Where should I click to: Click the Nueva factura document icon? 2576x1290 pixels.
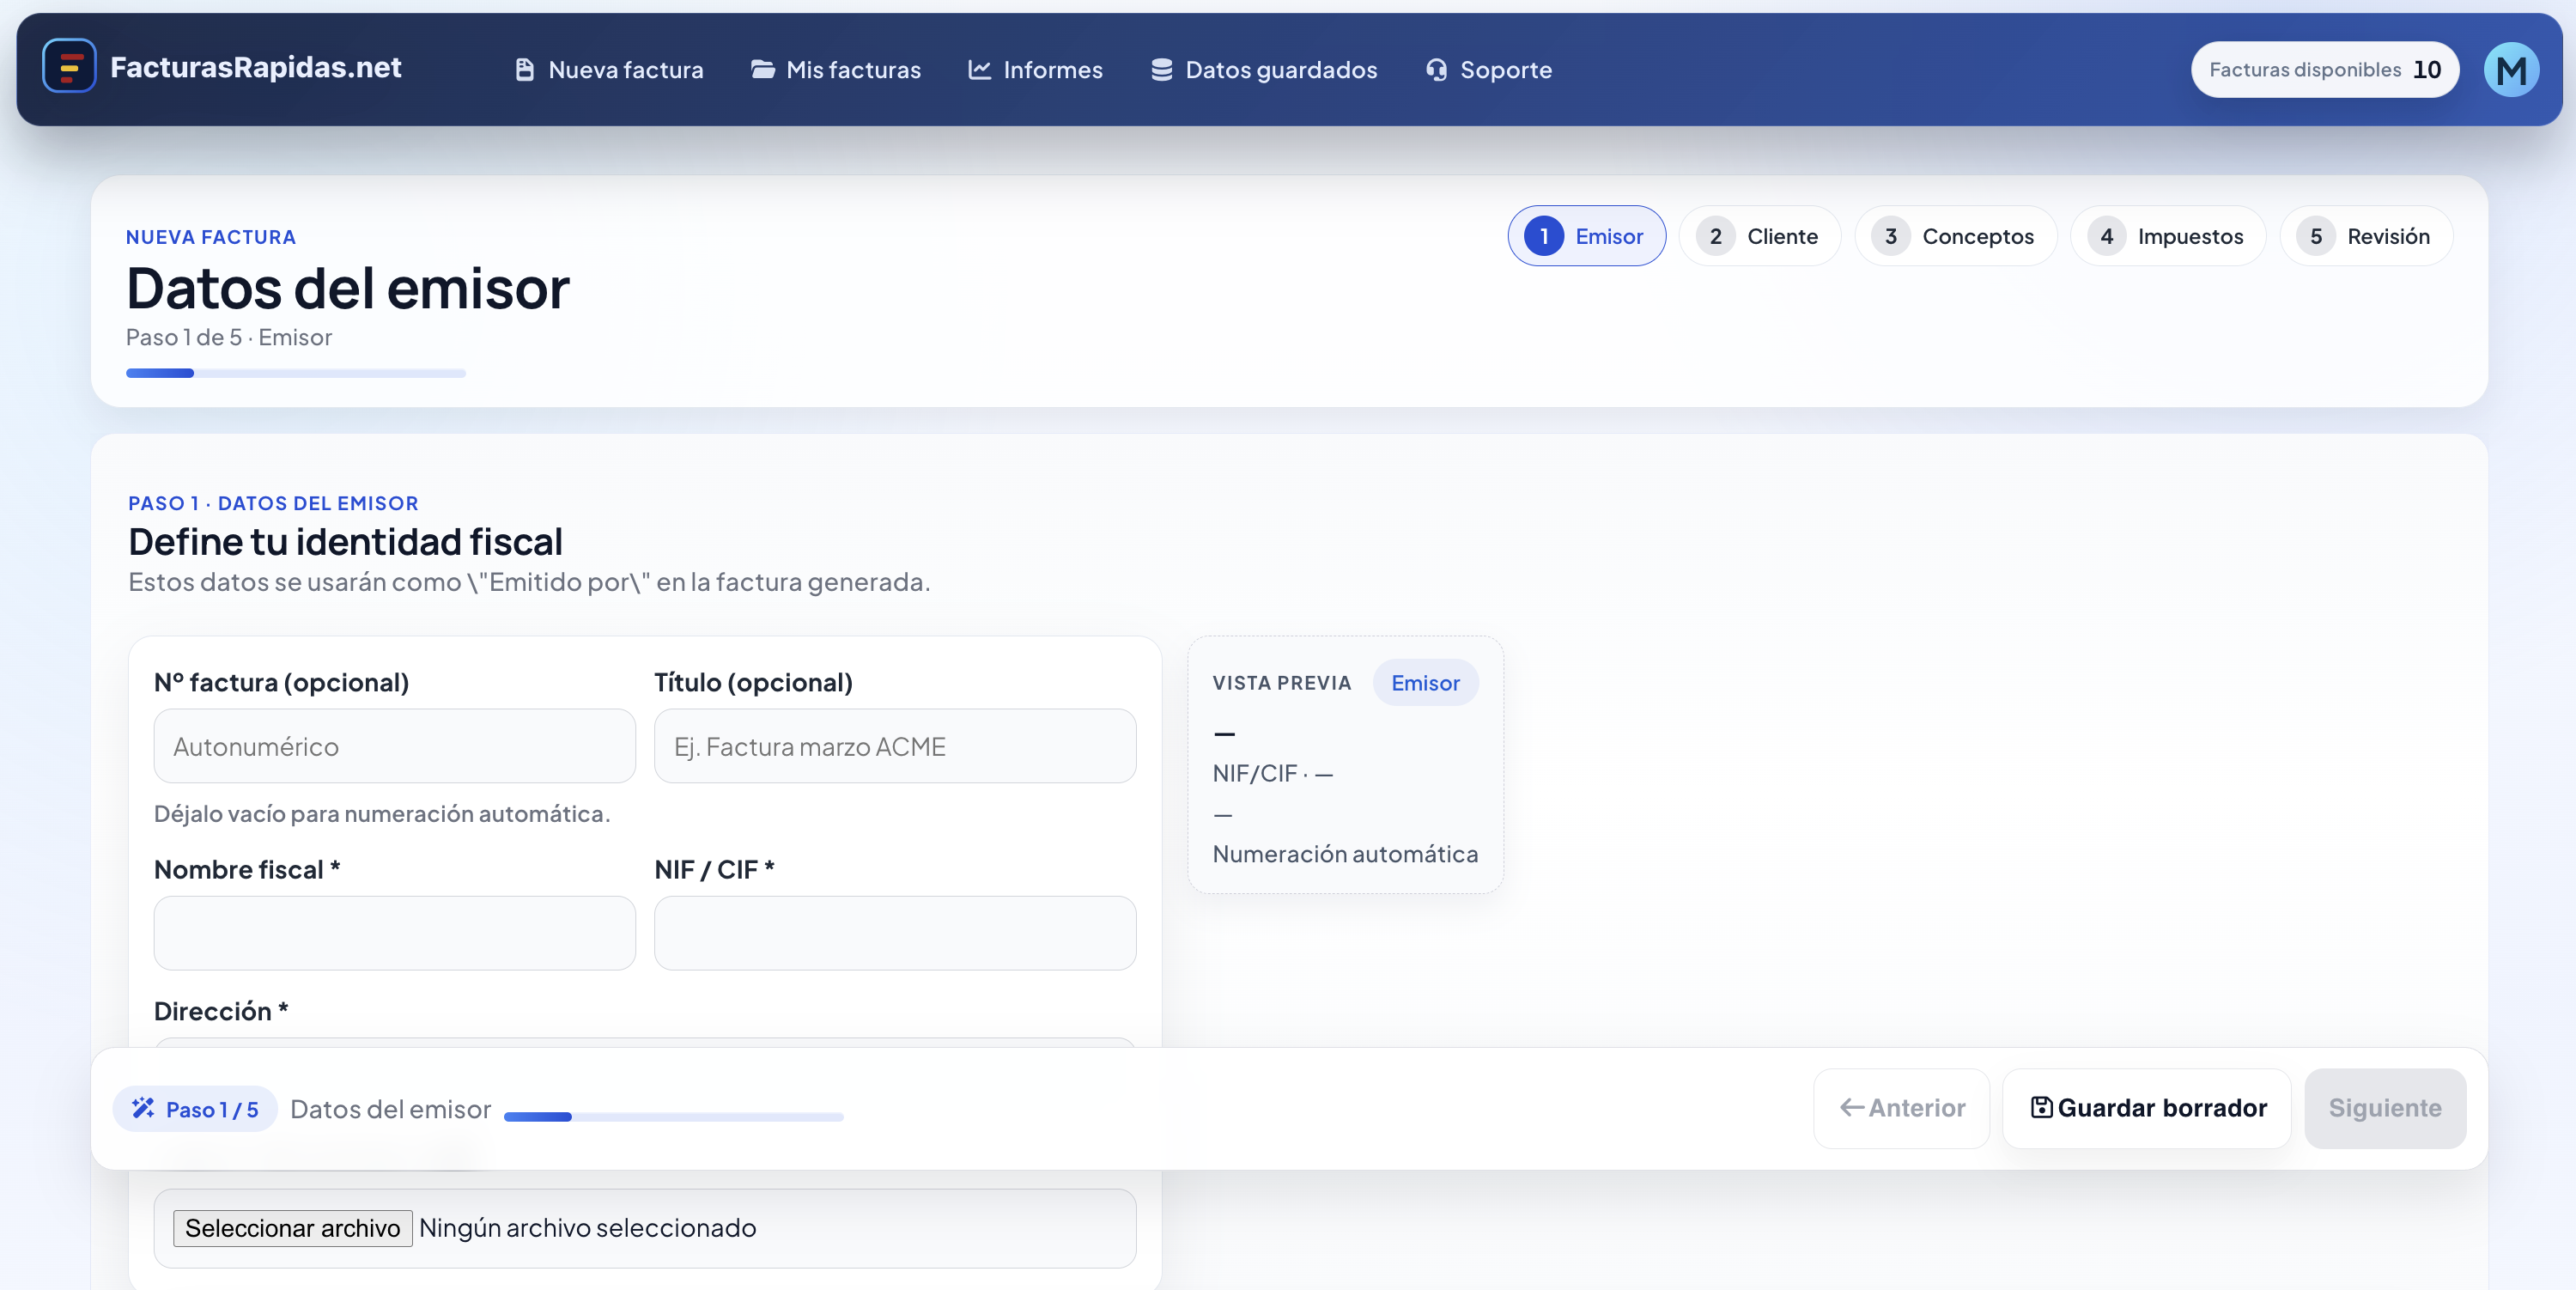(x=524, y=70)
